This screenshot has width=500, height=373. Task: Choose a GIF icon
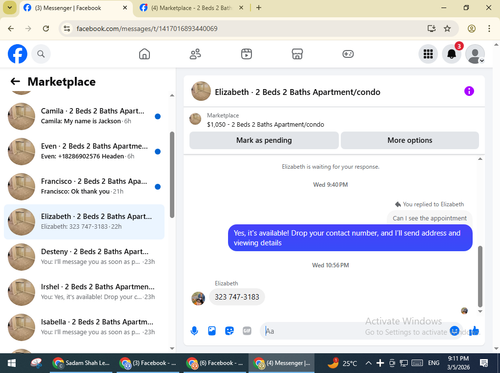pyautogui.click(x=247, y=331)
